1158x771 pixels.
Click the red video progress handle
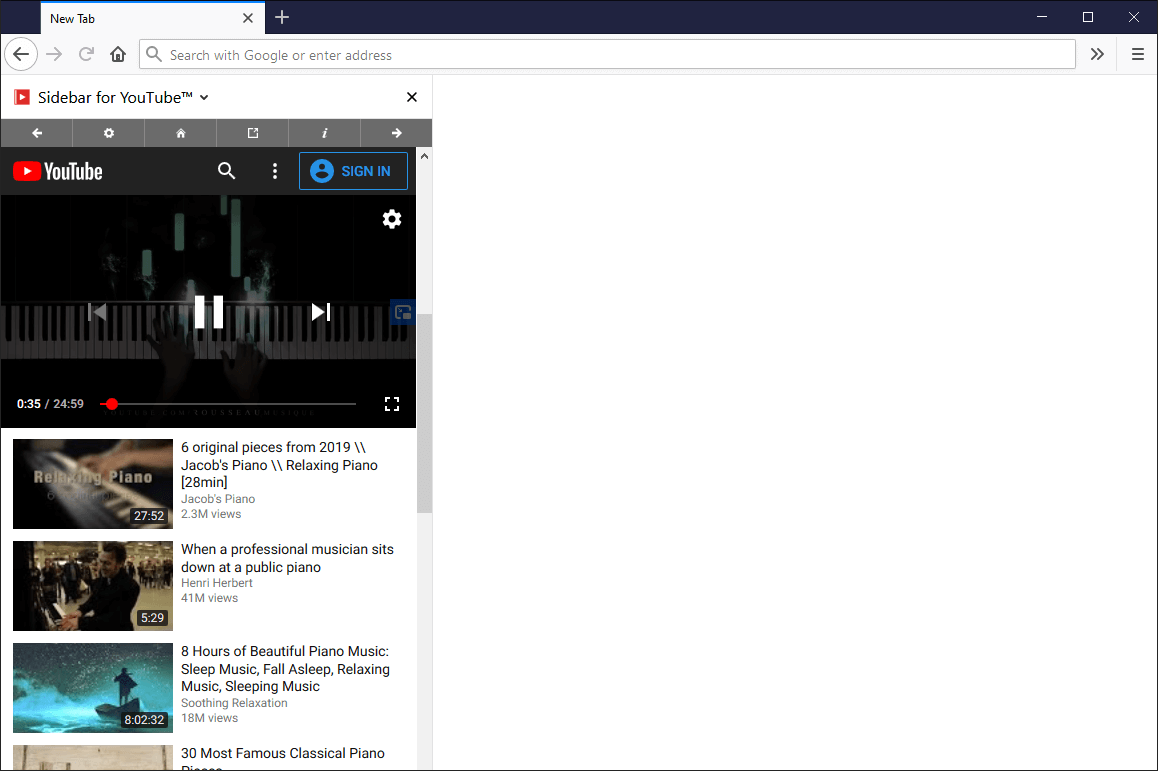112,404
